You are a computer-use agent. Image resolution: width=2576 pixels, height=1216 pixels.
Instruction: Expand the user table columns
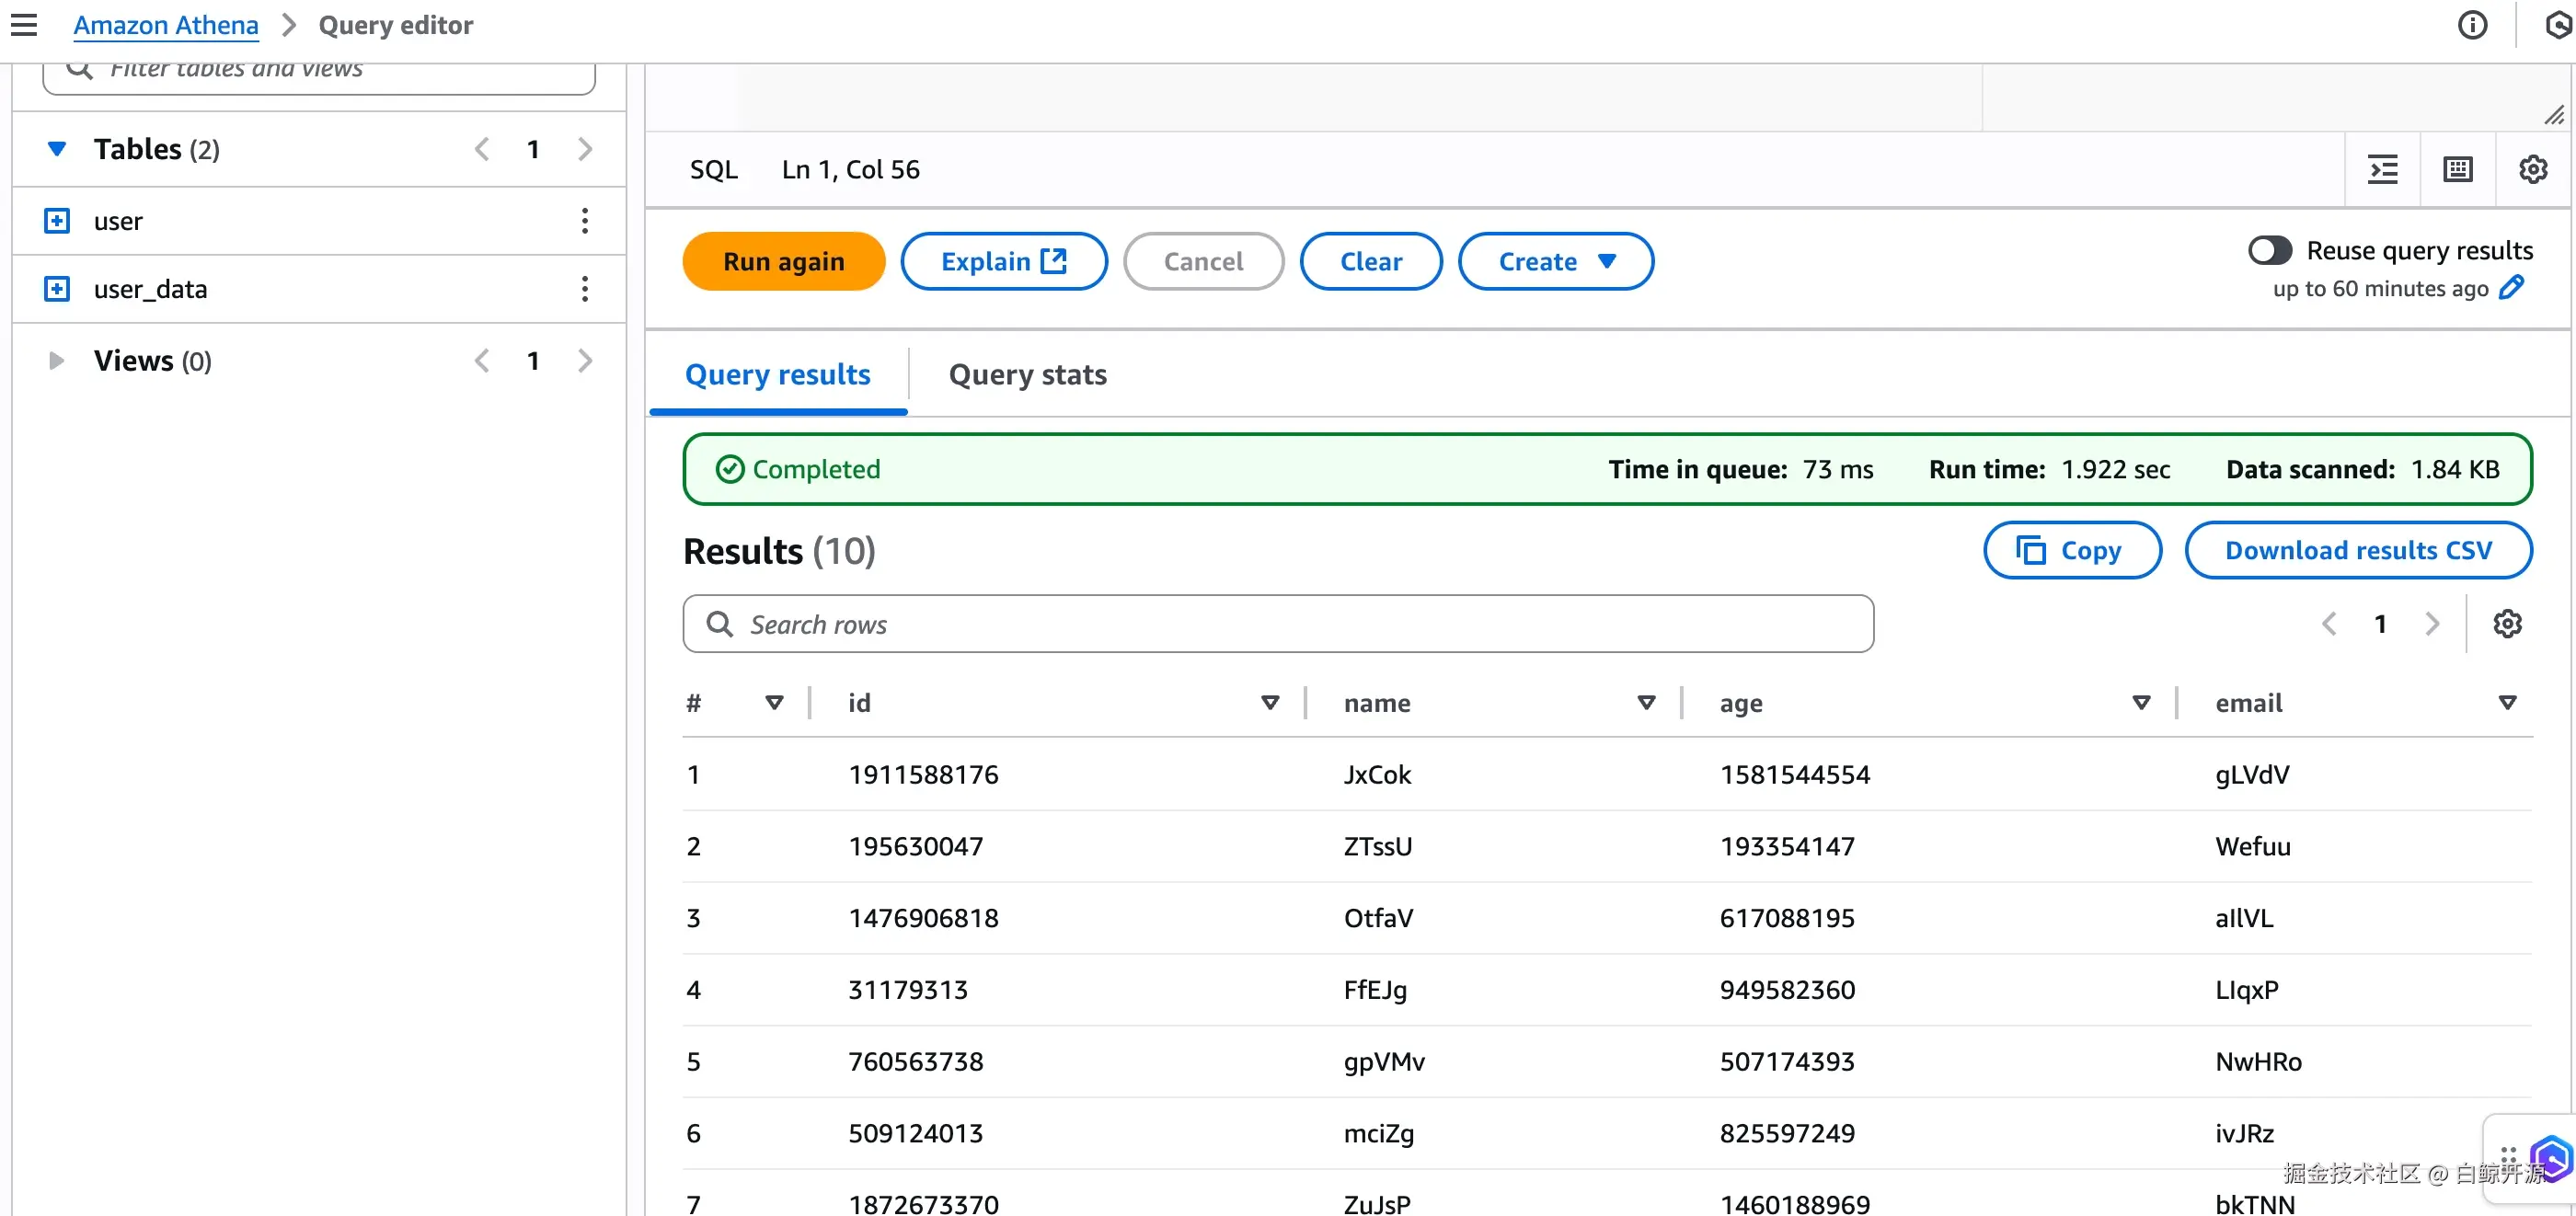57,221
